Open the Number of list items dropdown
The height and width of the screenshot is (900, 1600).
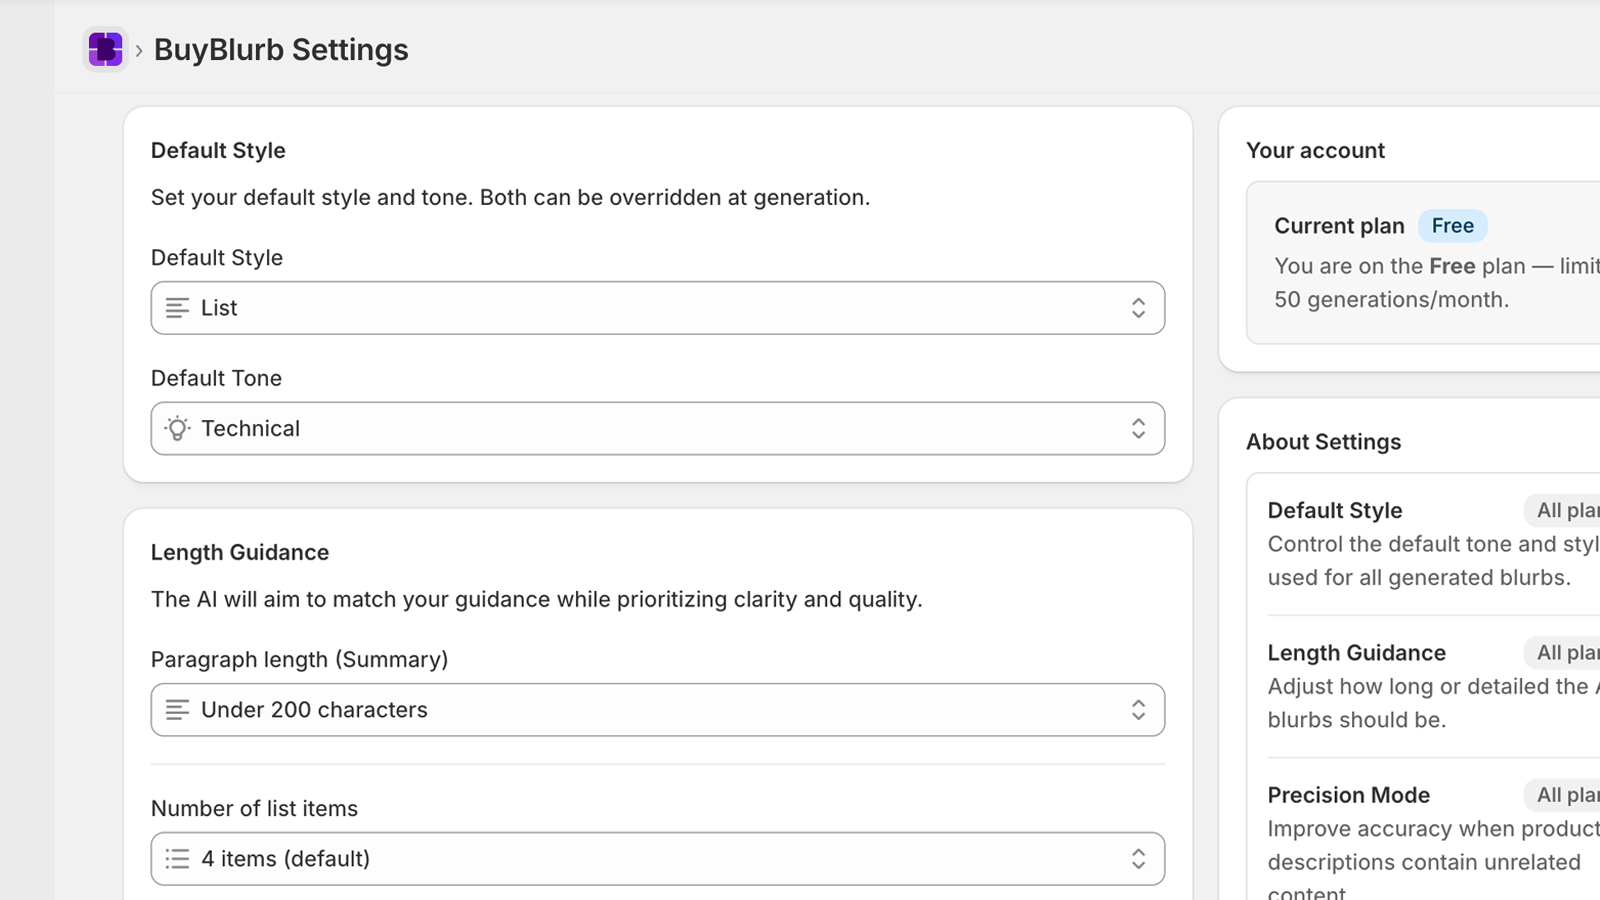(657, 858)
